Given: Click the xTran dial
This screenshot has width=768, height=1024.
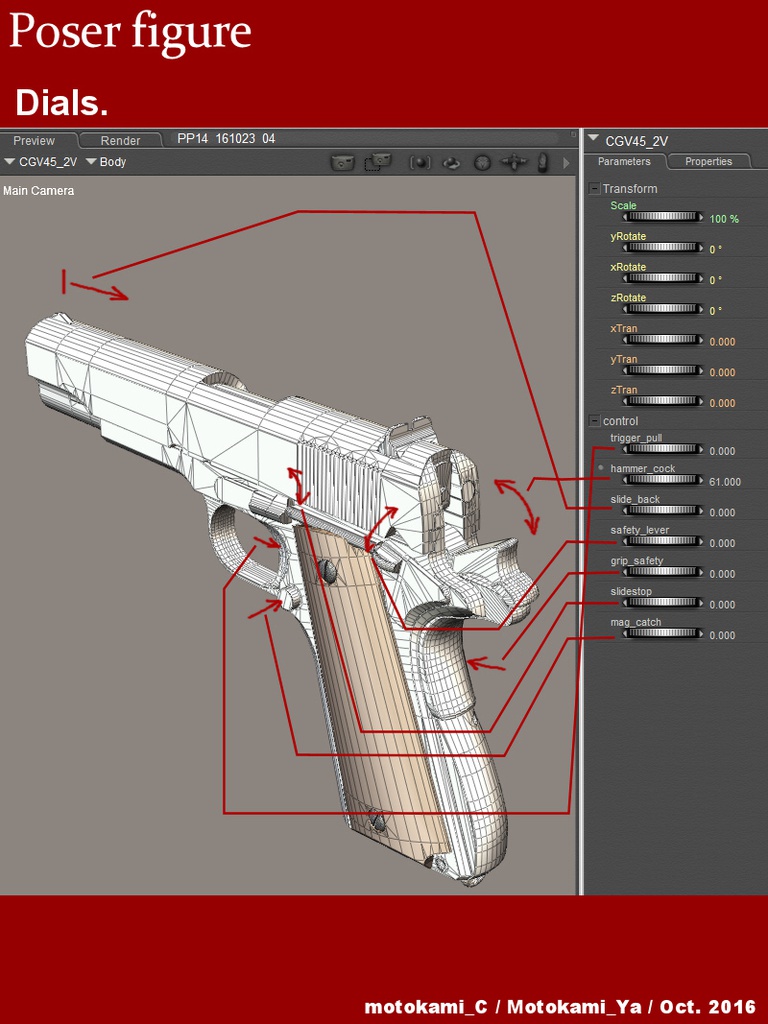Looking at the screenshot, I should point(663,340).
